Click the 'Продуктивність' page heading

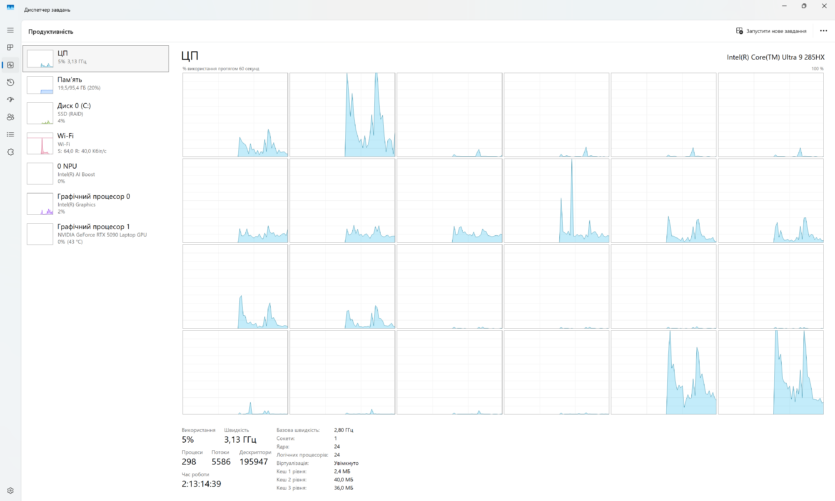pos(51,32)
